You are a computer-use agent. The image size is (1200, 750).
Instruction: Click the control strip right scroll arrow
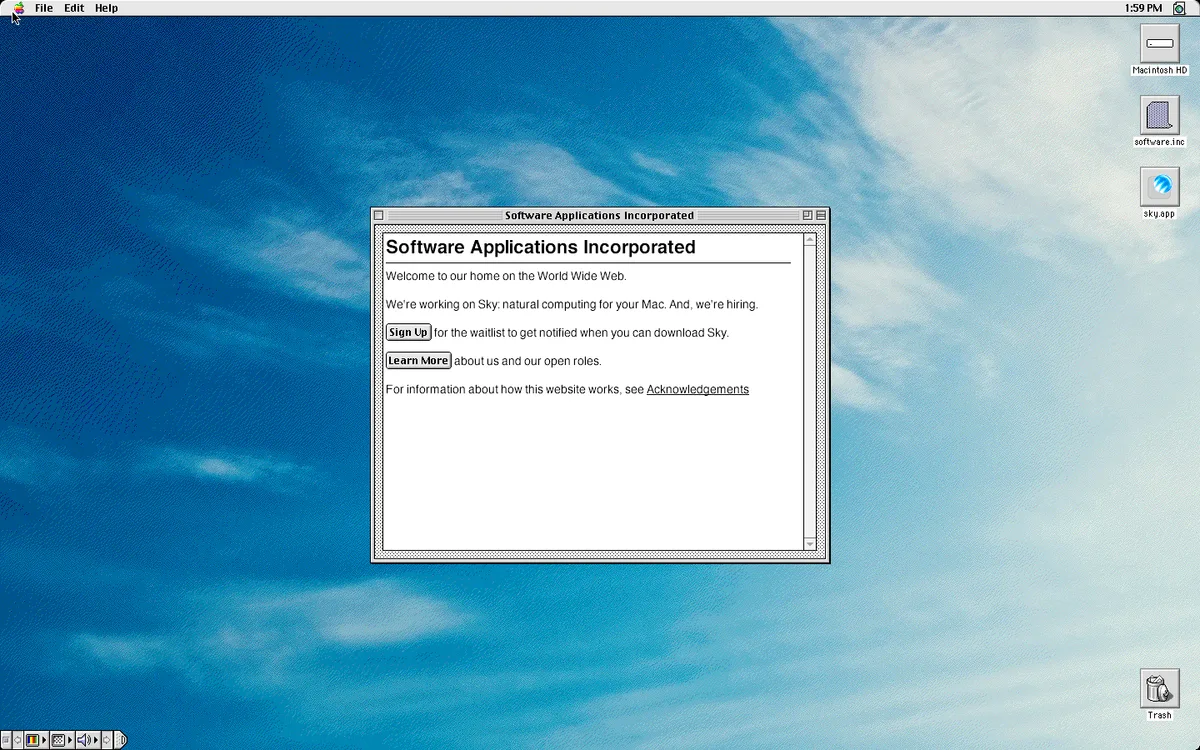[x=107, y=740]
